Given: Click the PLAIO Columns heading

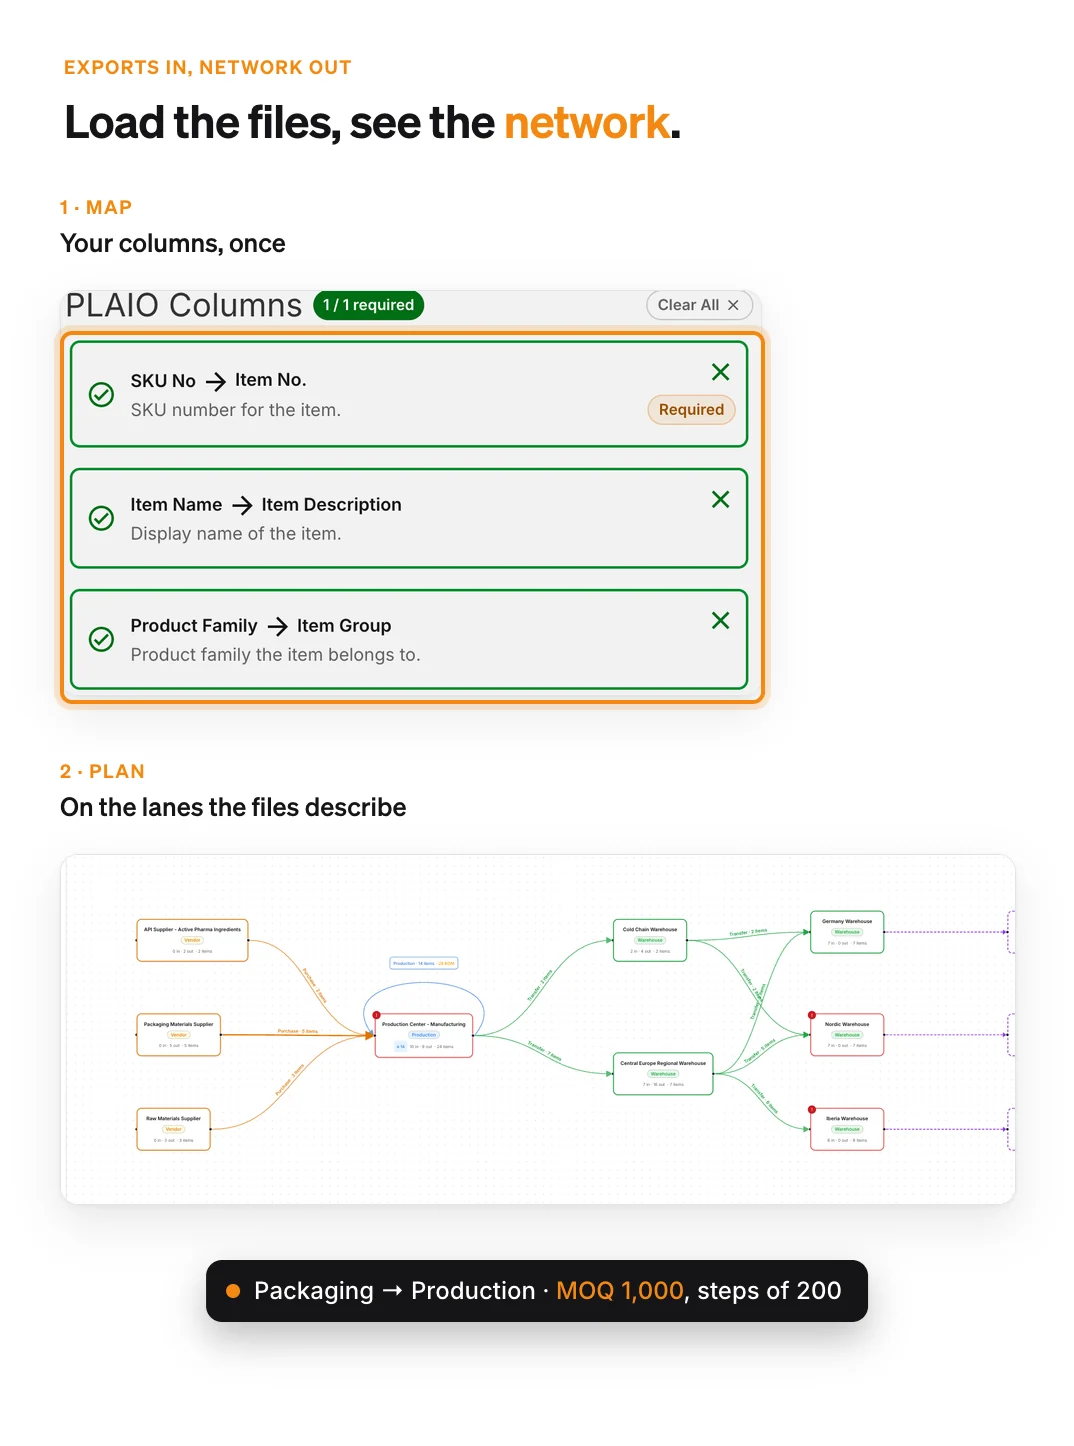Looking at the screenshot, I should pyautogui.click(x=184, y=305).
